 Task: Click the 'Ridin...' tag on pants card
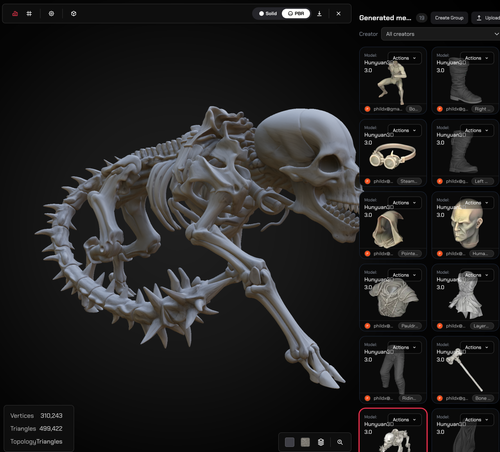tap(410, 398)
